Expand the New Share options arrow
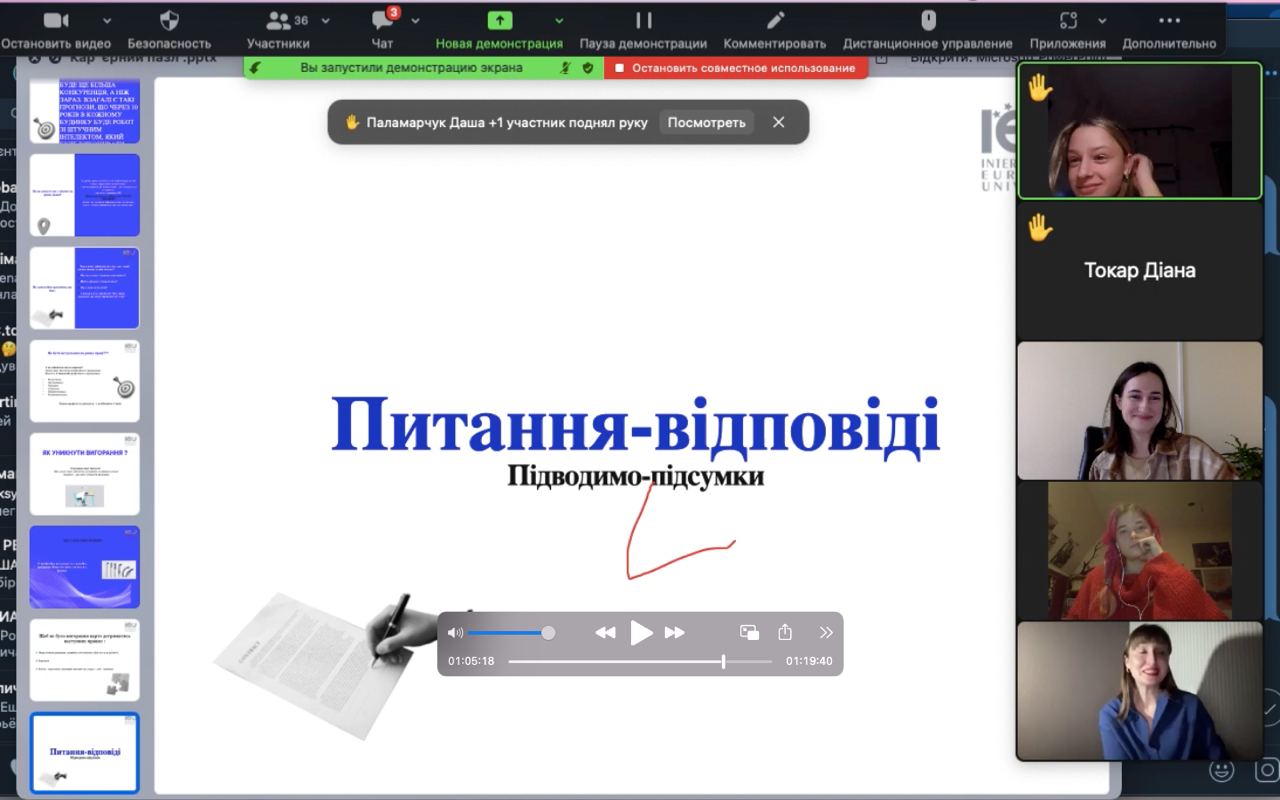The width and height of the screenshot is (1280, 800). click(559, 21)
